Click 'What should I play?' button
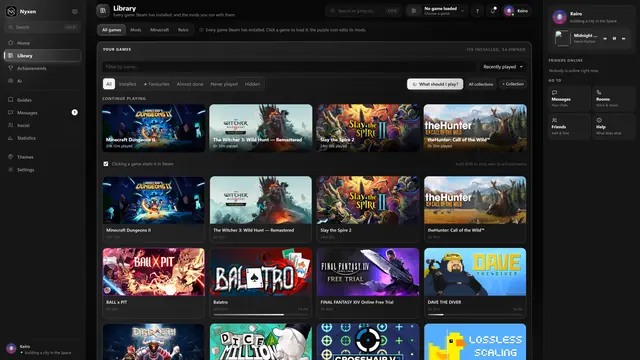640x360 pixels. point(435,84)
